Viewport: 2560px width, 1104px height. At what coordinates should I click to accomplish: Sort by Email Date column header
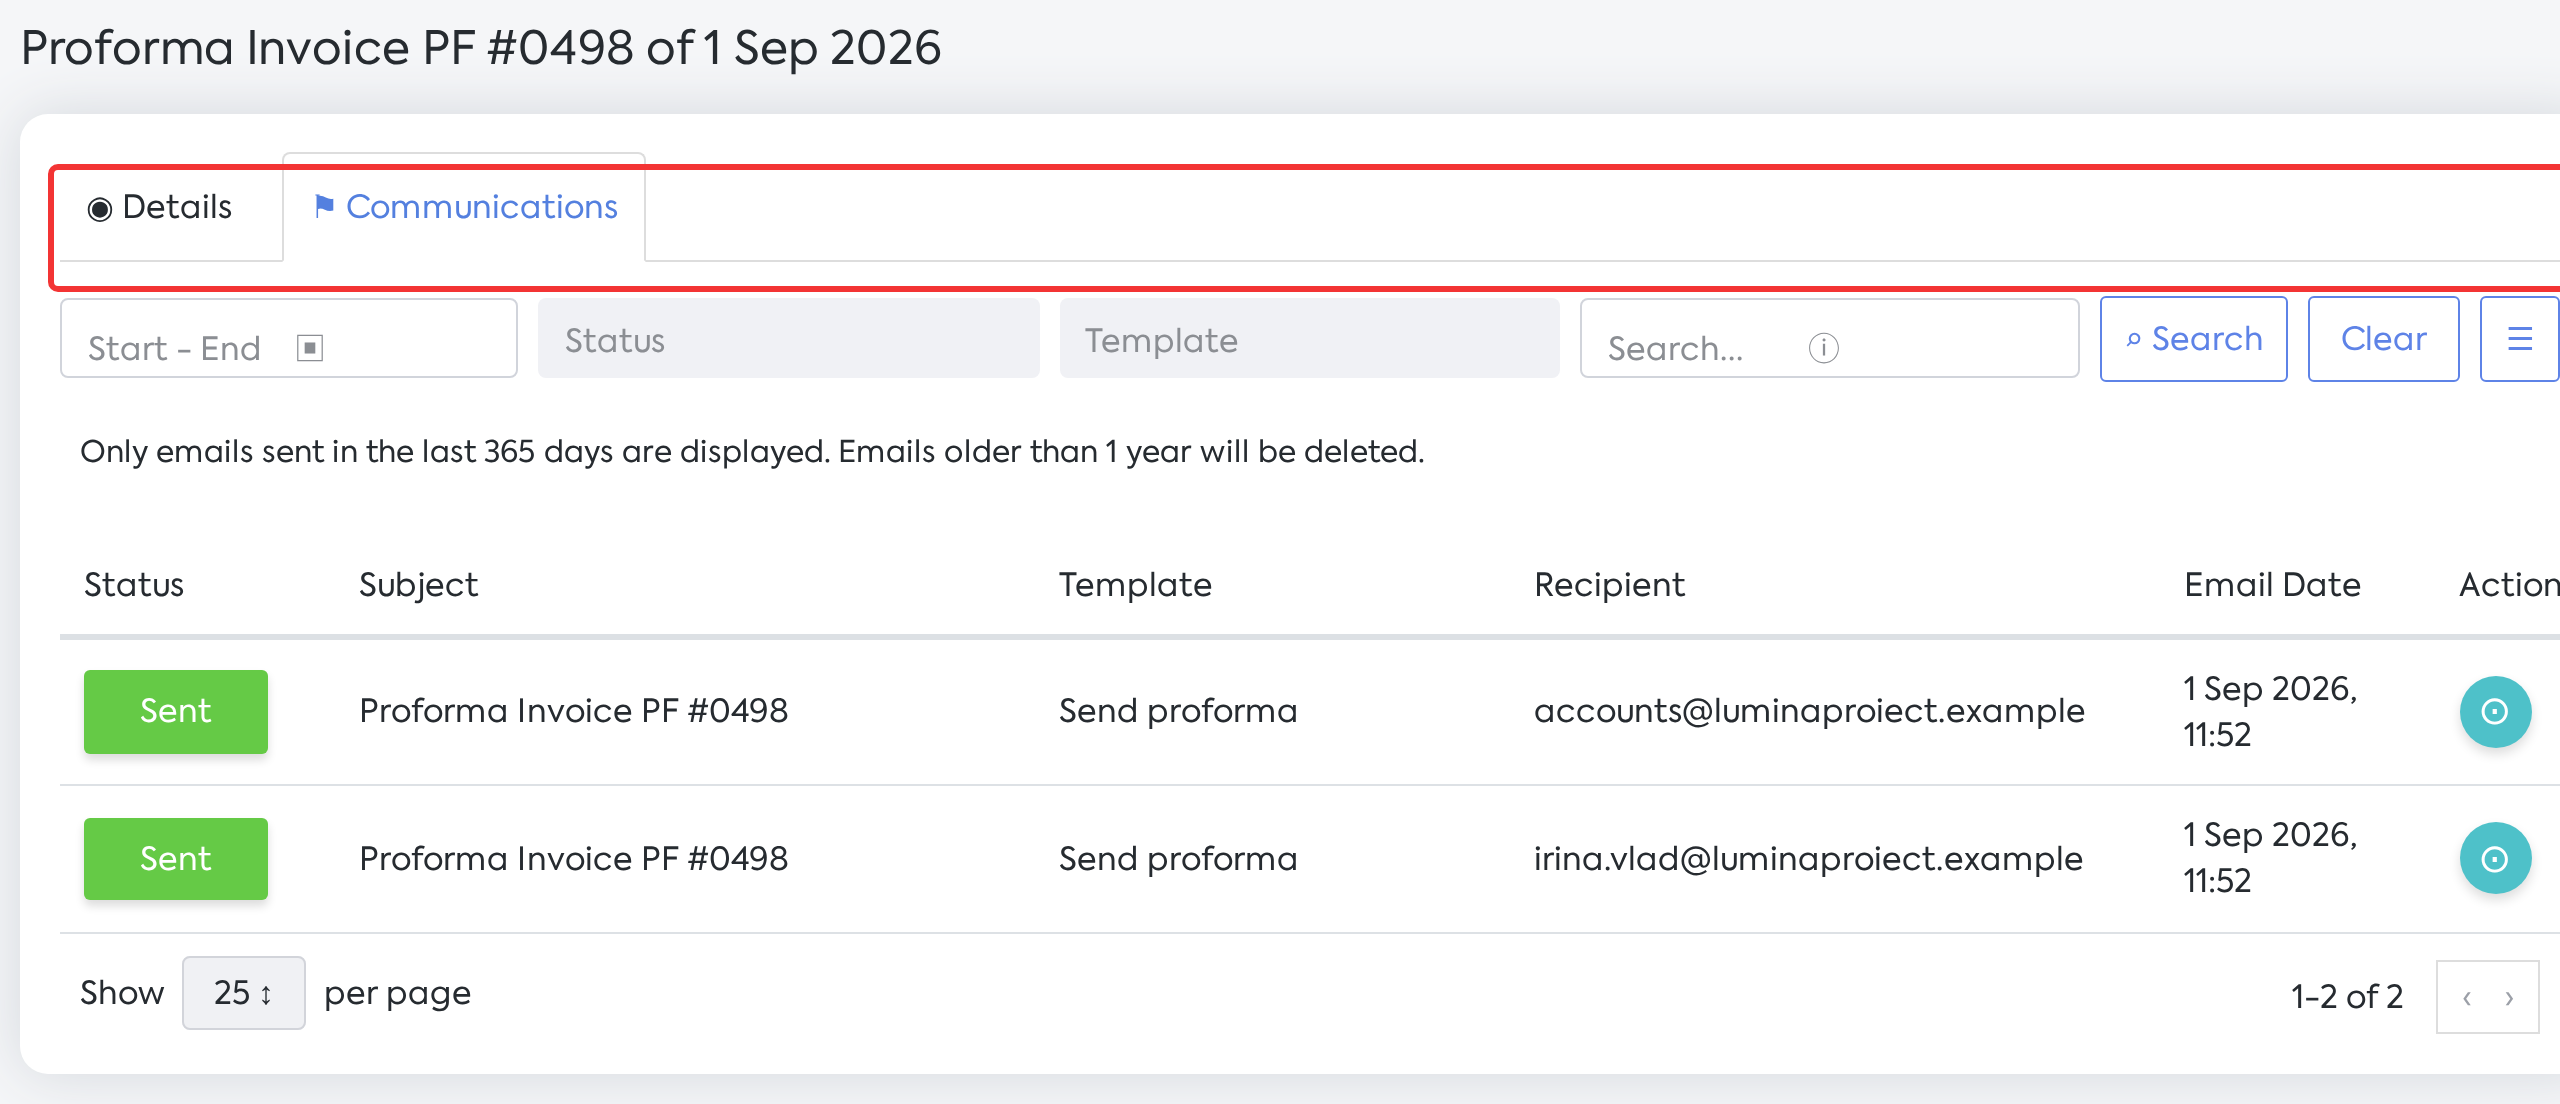[x=2272, y=585]
